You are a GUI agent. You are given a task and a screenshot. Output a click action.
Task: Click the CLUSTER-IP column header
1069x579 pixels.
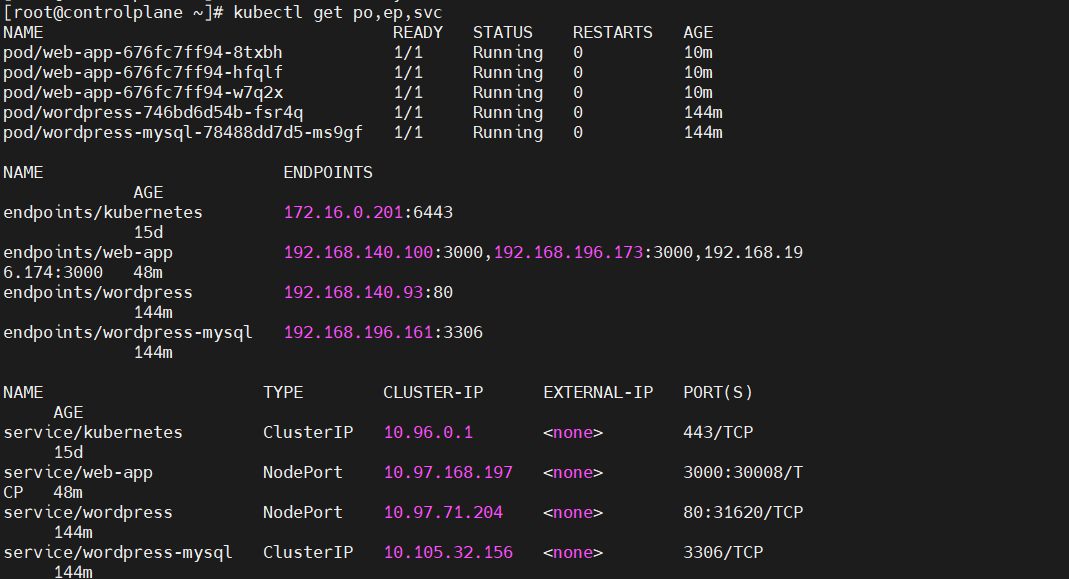point(433,393)
